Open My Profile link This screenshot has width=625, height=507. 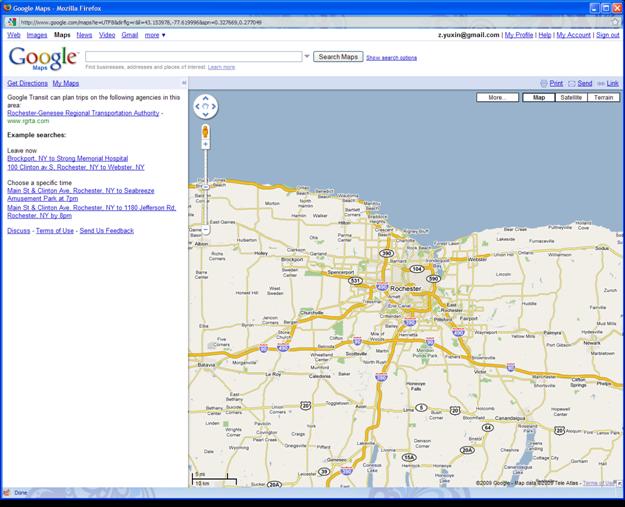[519, 35]
